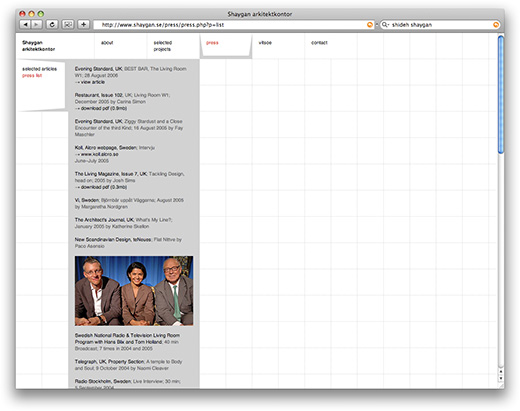Click the view article link
Viewport: 520px width, 411px height.
90,82
